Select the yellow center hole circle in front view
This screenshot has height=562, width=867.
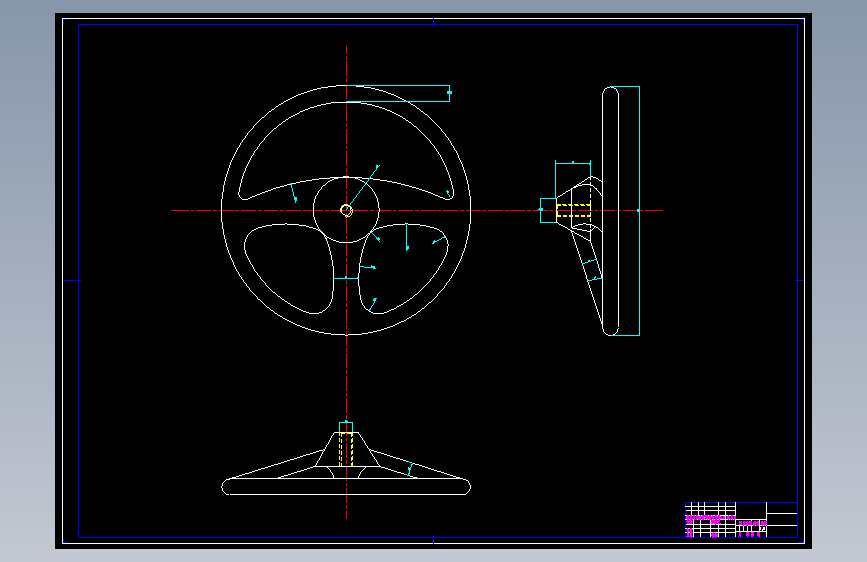pos(346,210)
